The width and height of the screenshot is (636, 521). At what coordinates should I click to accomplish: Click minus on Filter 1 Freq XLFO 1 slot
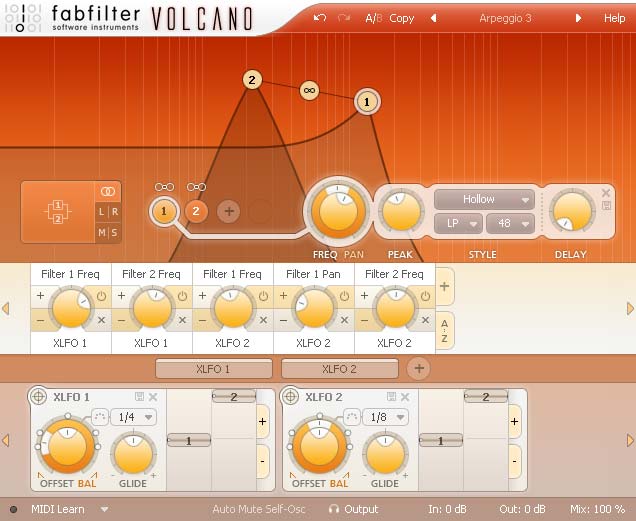click(40, 320)
